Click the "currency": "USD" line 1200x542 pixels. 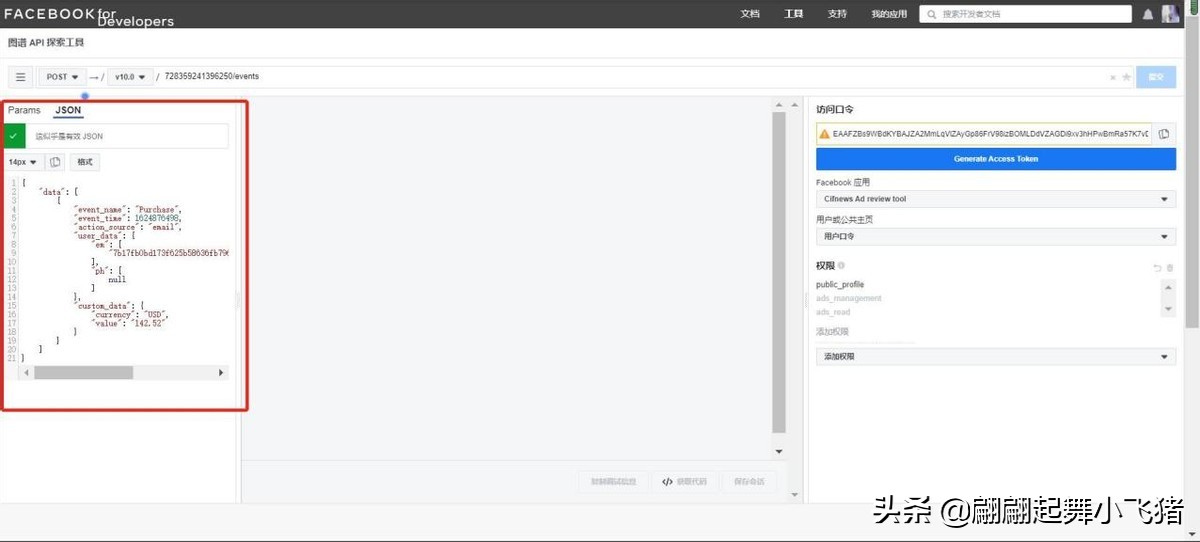coord(131,314)
